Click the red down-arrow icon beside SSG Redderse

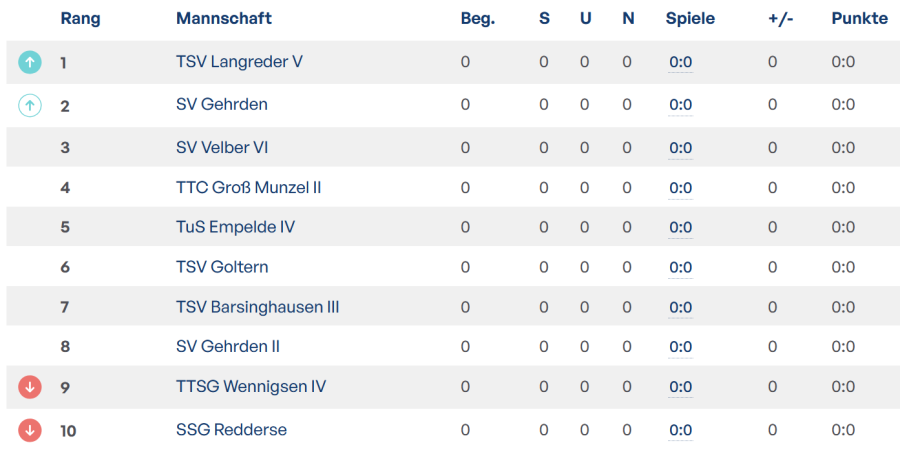point(30,430)
